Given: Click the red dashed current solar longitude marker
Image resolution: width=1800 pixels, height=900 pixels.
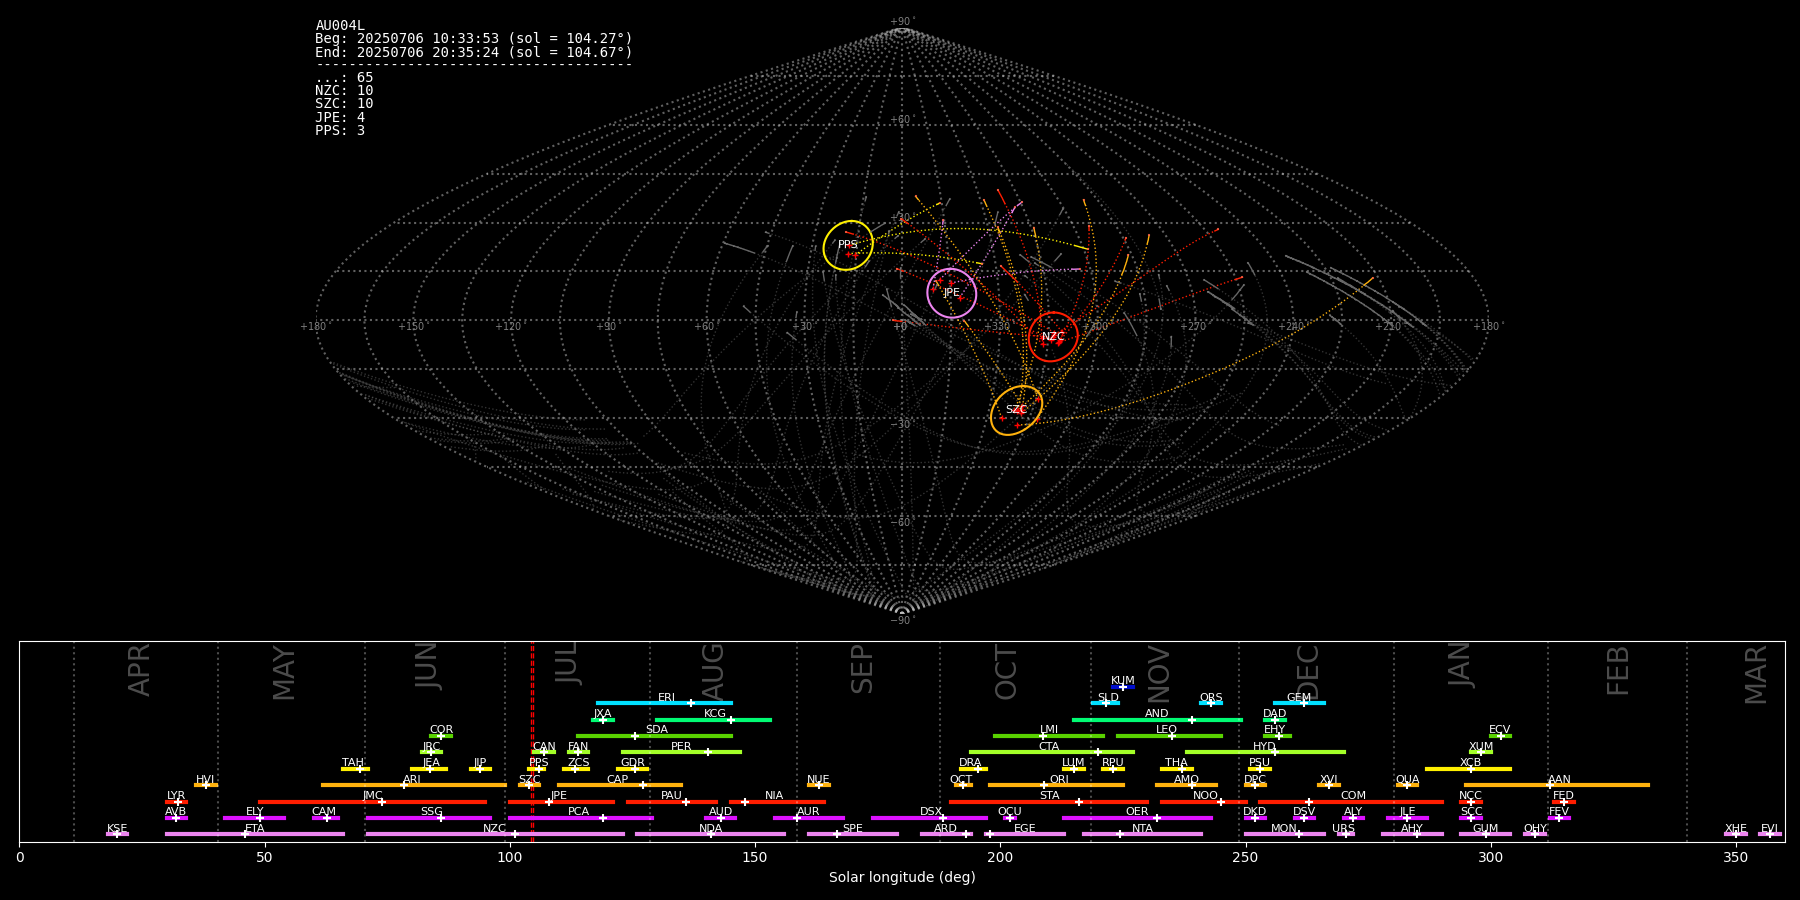Looking at the screenshot, I should point(532,742).
